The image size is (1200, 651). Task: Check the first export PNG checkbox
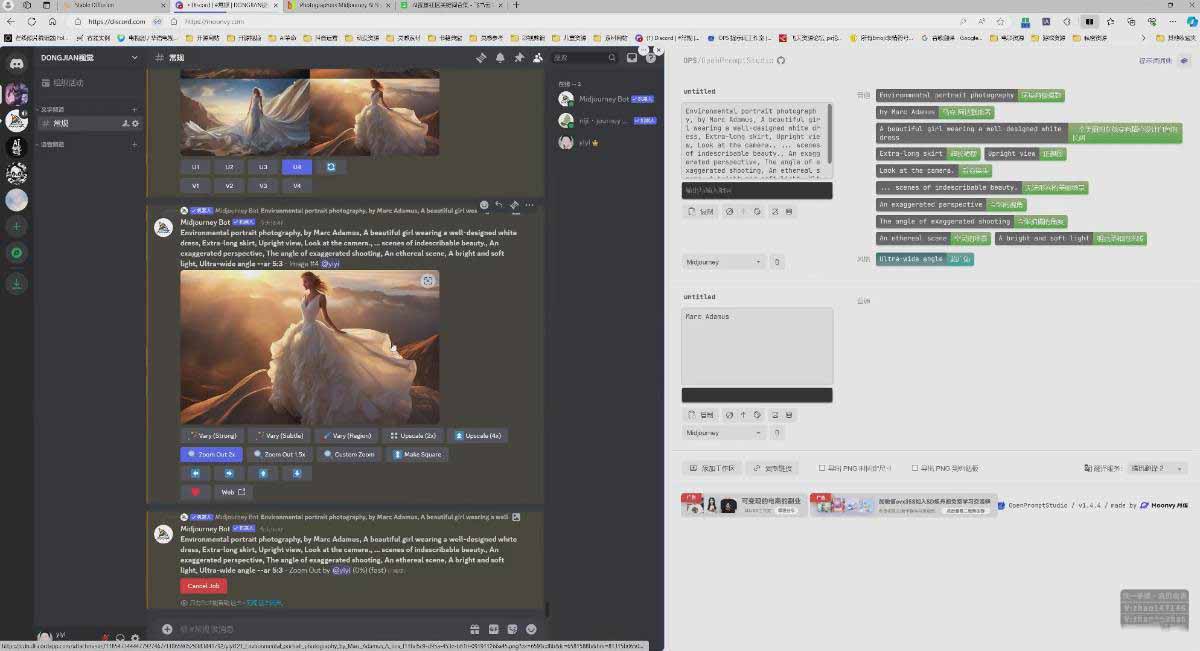[x=822, y=468]
